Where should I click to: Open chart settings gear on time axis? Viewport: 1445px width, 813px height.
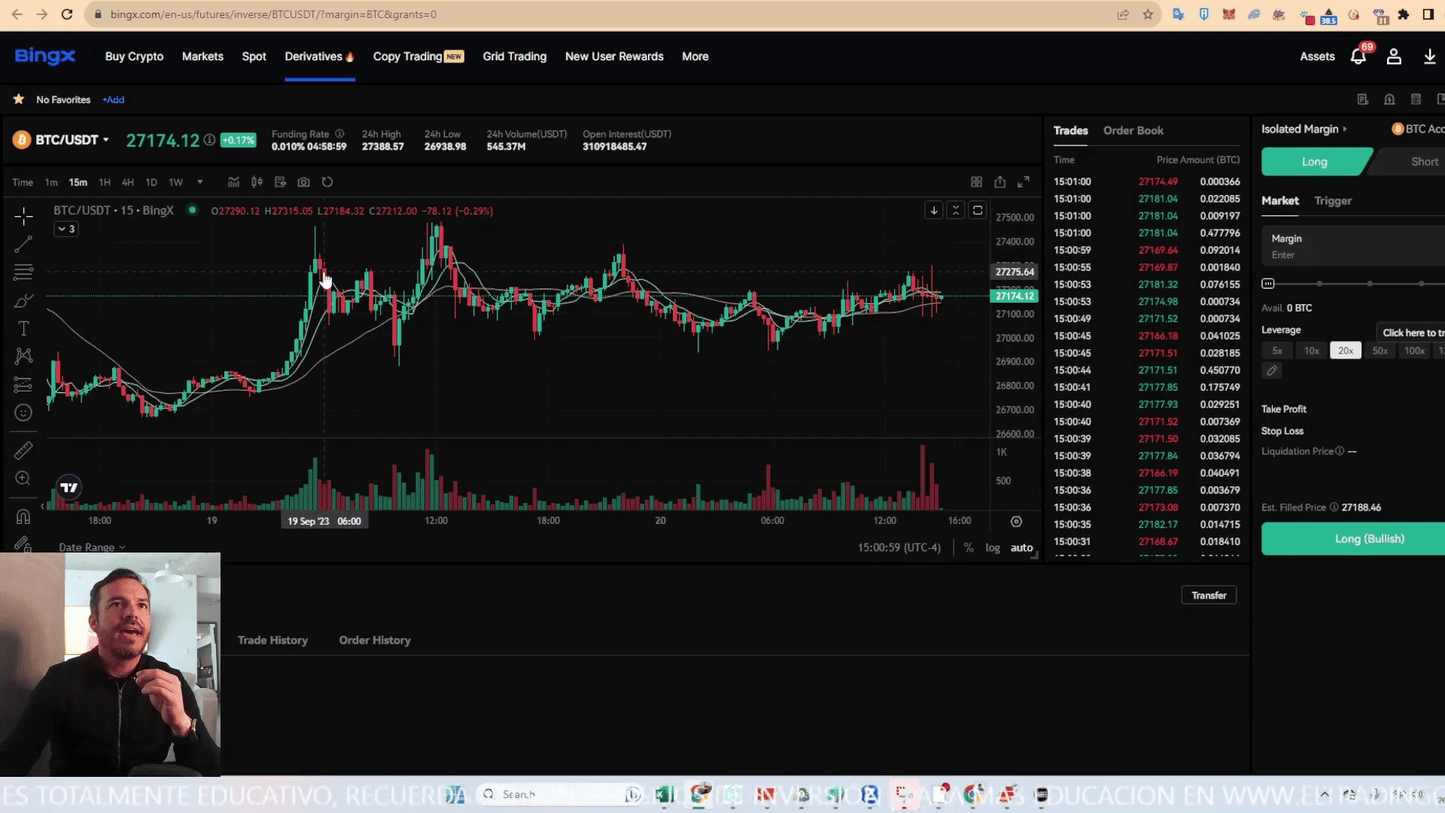coord(1016,521)
